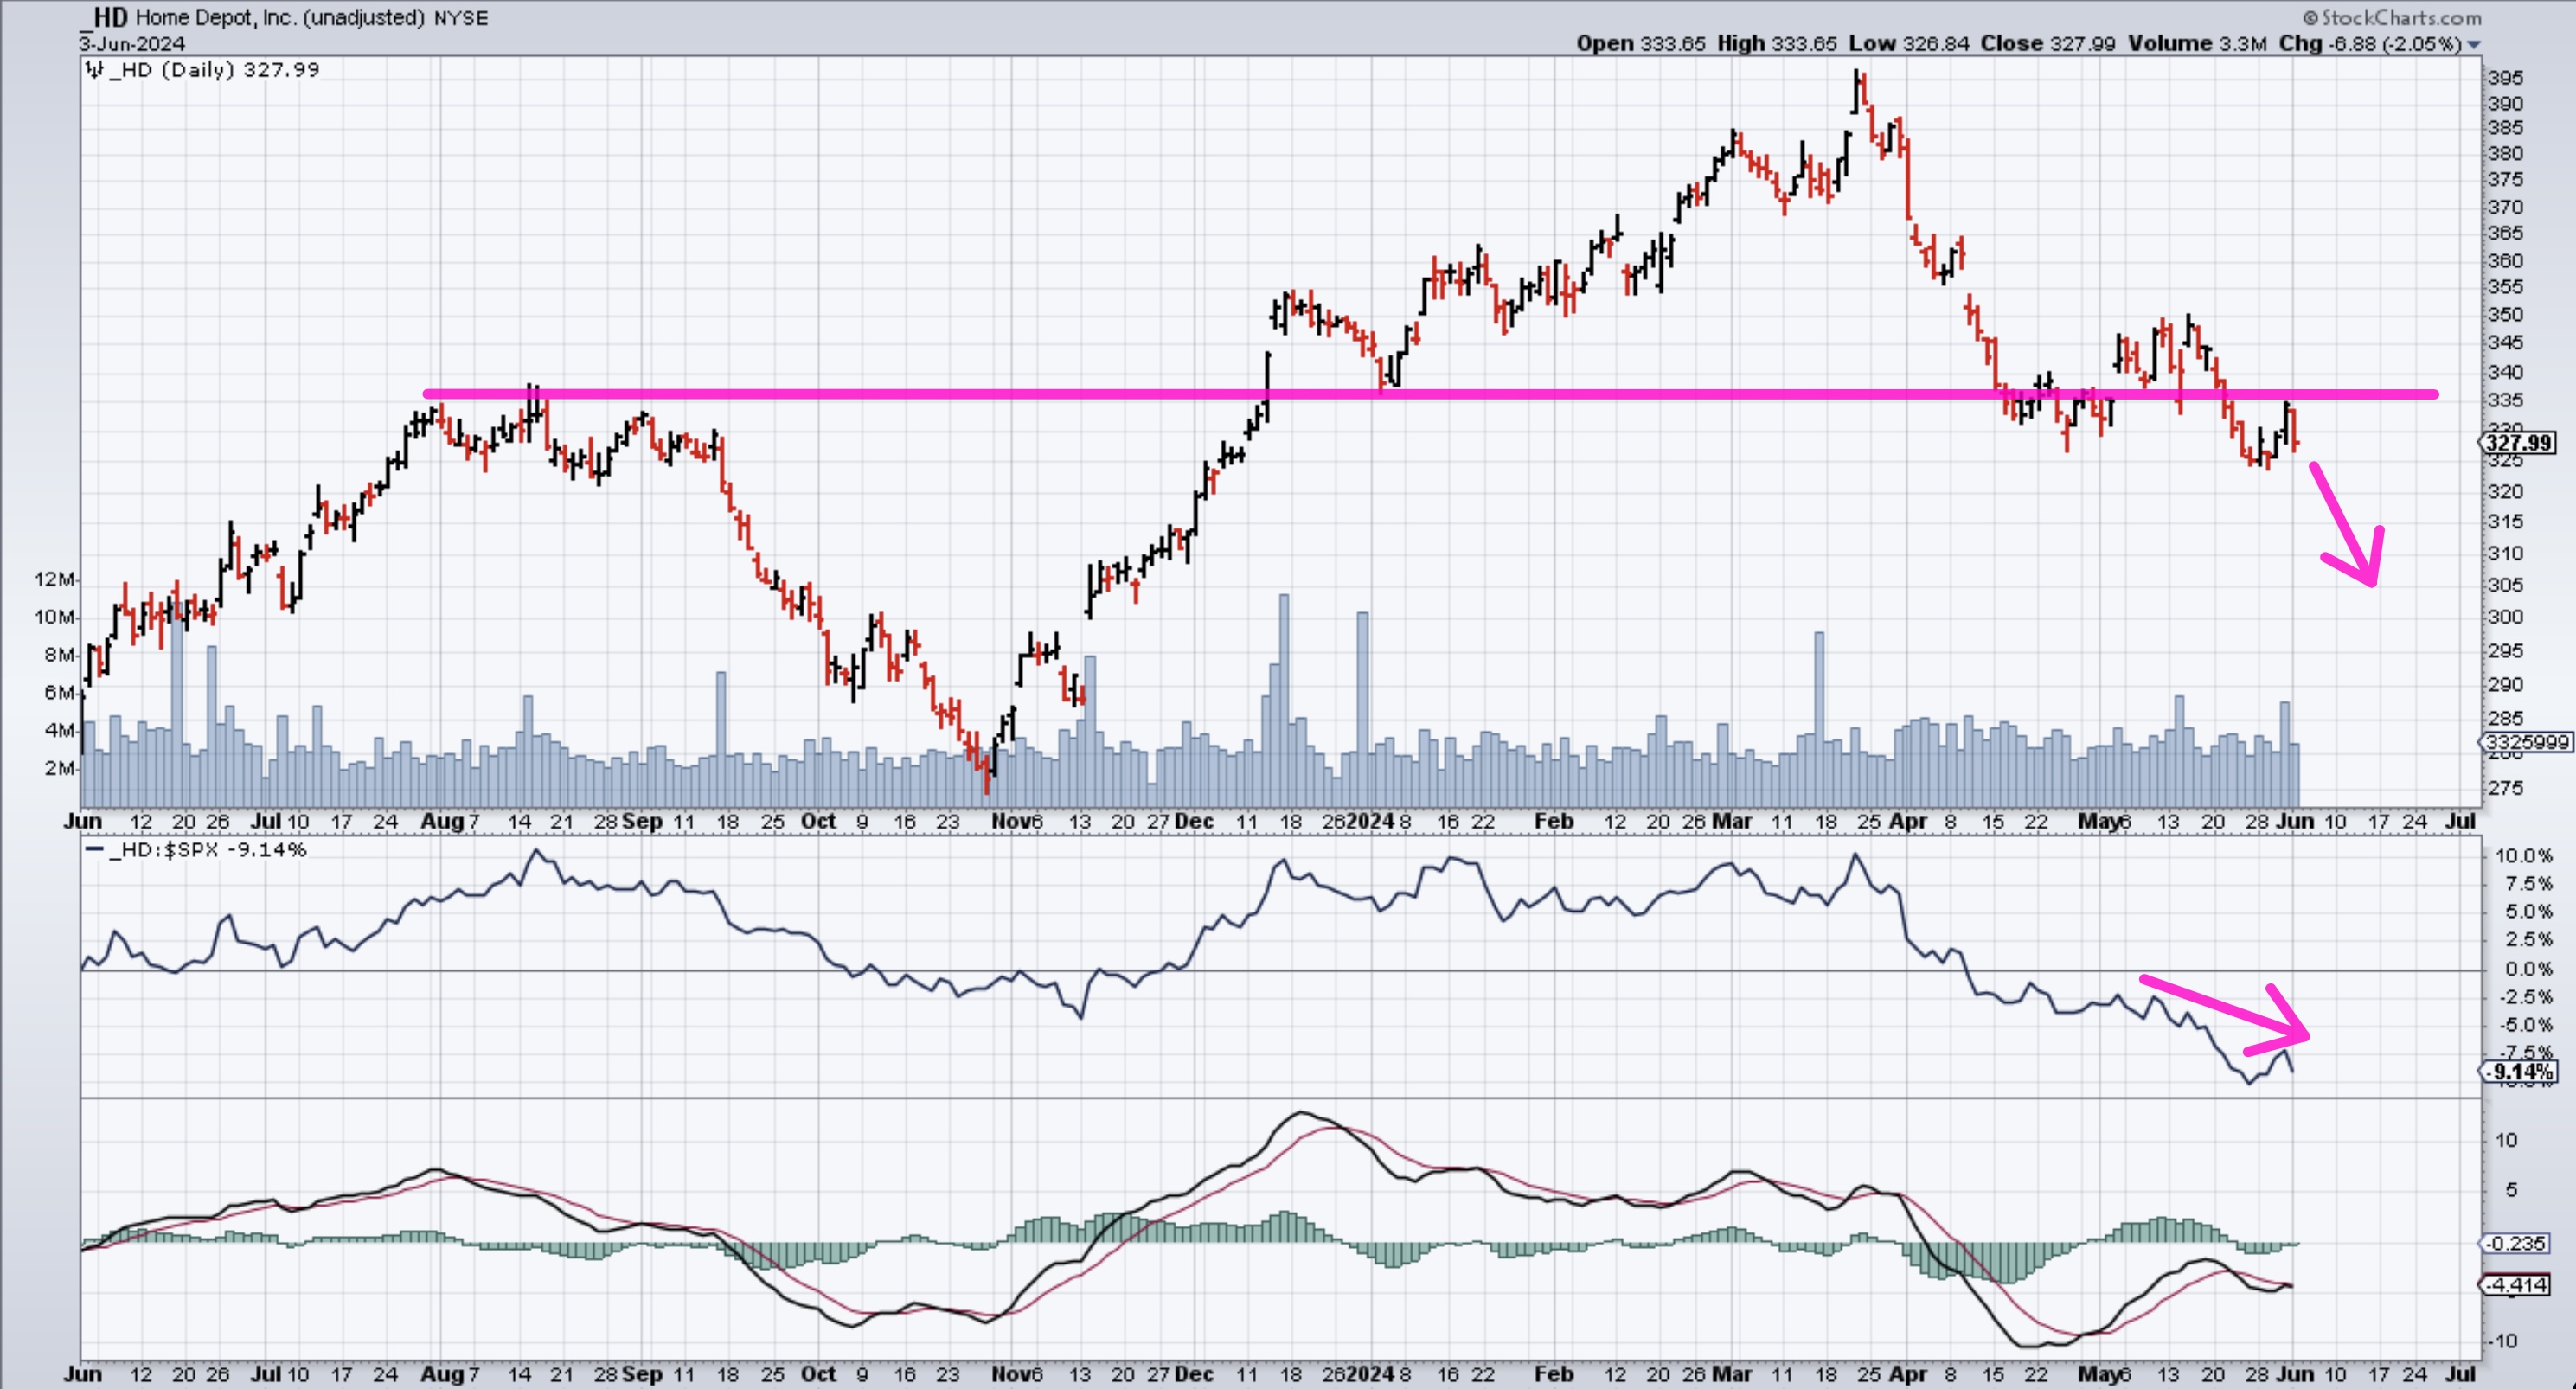Click the 327.99 last price tag on axis

click(x=2519, y=443)
